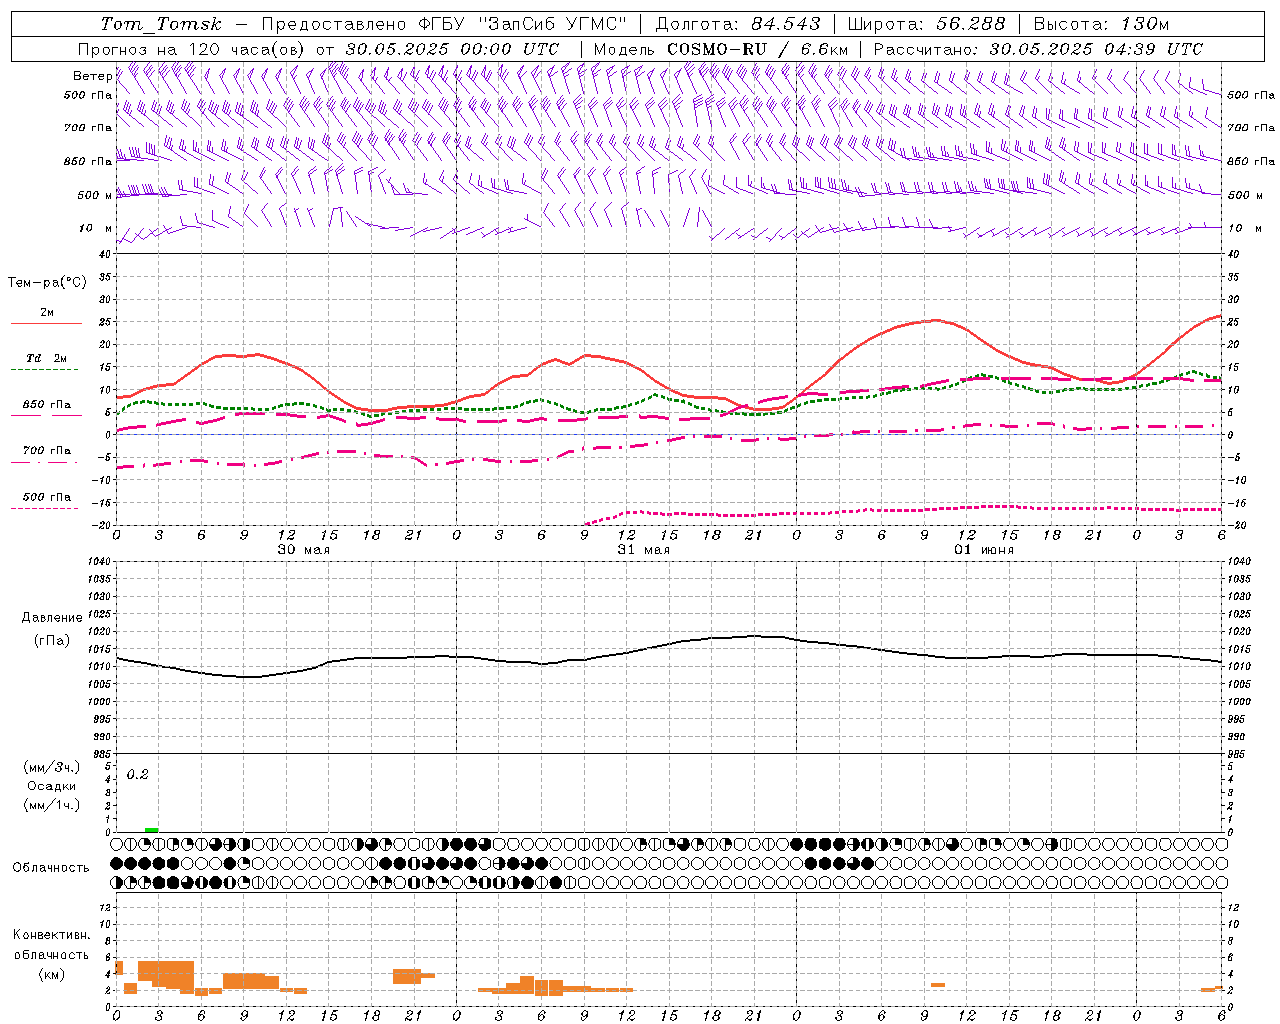
Task: Click the '(км)' convective height unit label
Action: pos(52,974)
